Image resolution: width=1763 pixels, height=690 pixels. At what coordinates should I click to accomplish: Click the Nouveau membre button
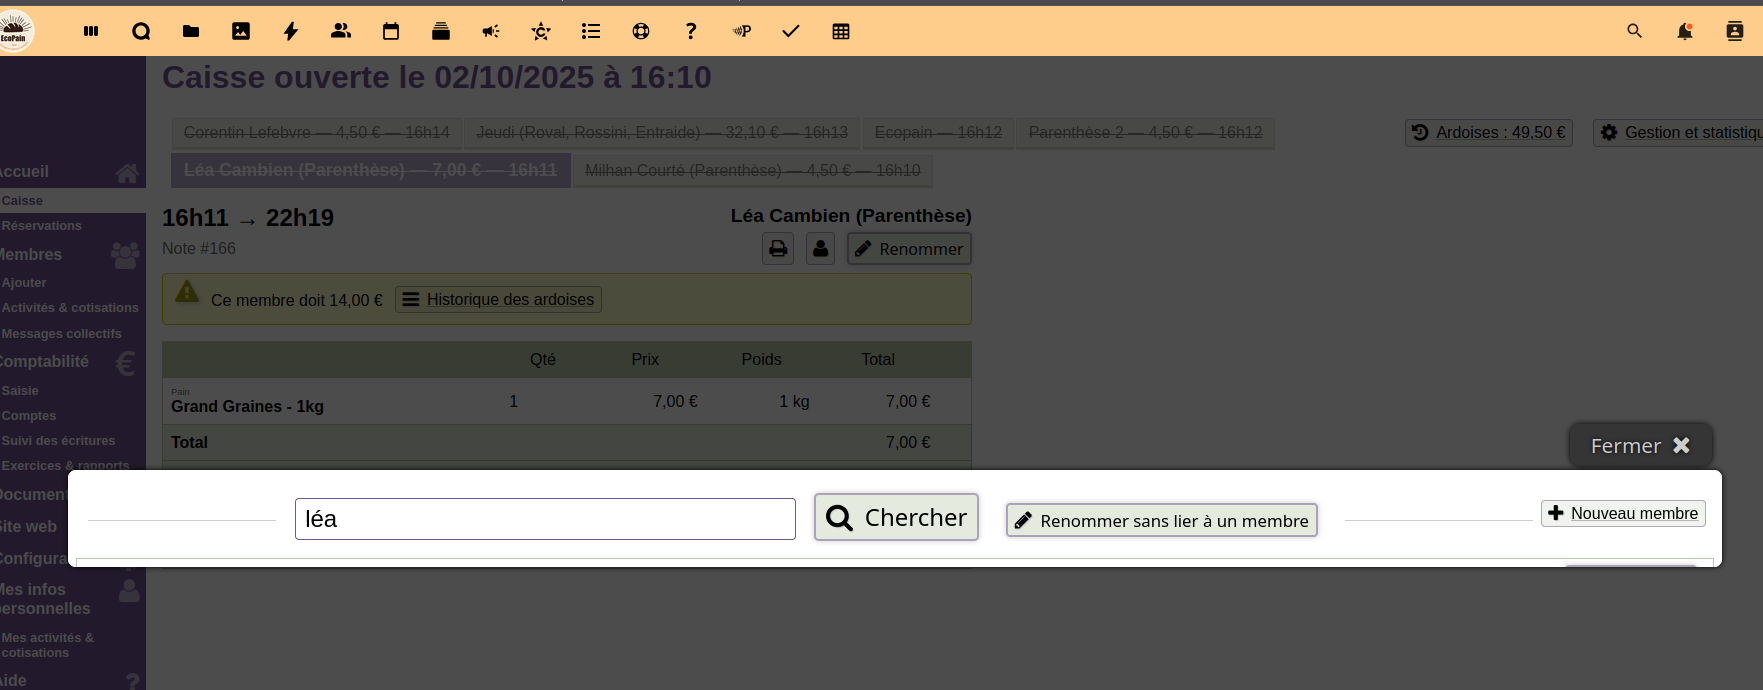(x=1622, y=514)
